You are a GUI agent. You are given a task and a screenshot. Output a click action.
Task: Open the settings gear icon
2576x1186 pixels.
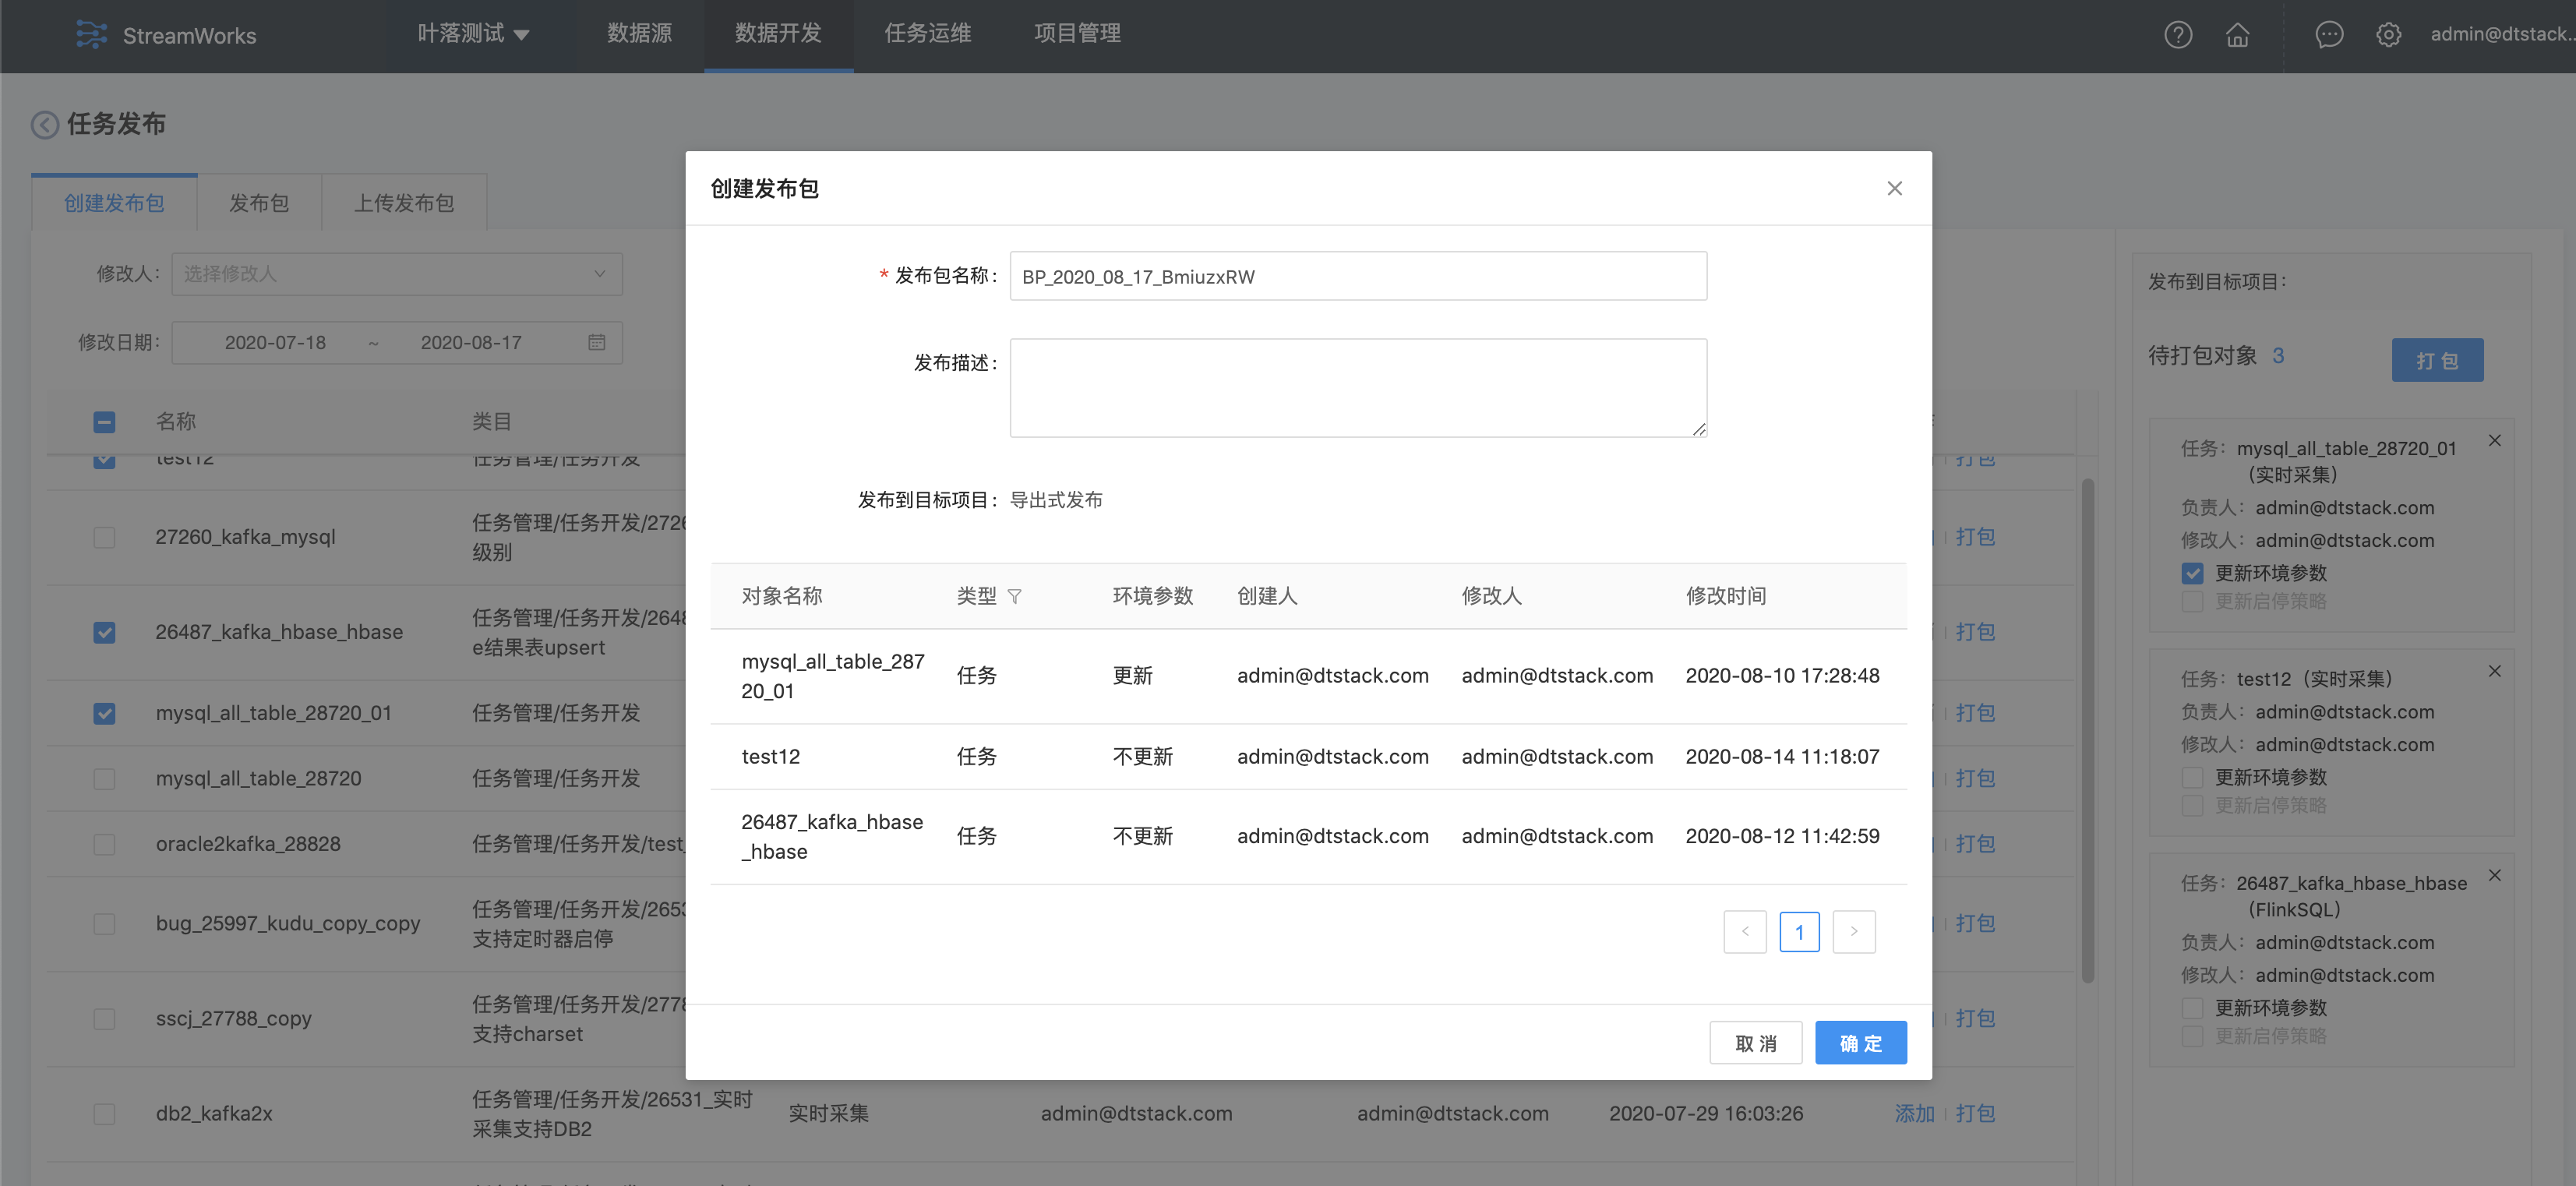[x=2389, y=35]
